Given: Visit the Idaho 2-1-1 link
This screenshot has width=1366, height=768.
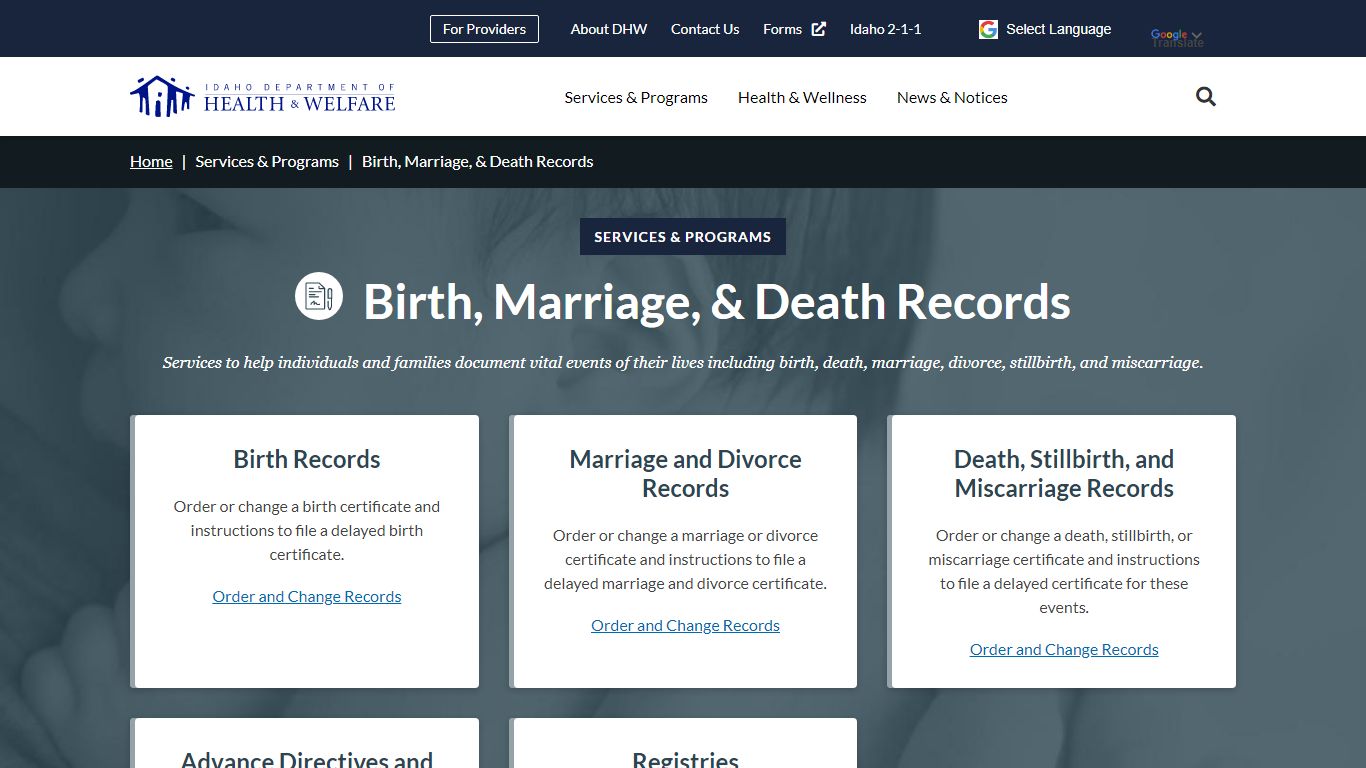Looking at the screenshot, I should (x=886, y=29).
